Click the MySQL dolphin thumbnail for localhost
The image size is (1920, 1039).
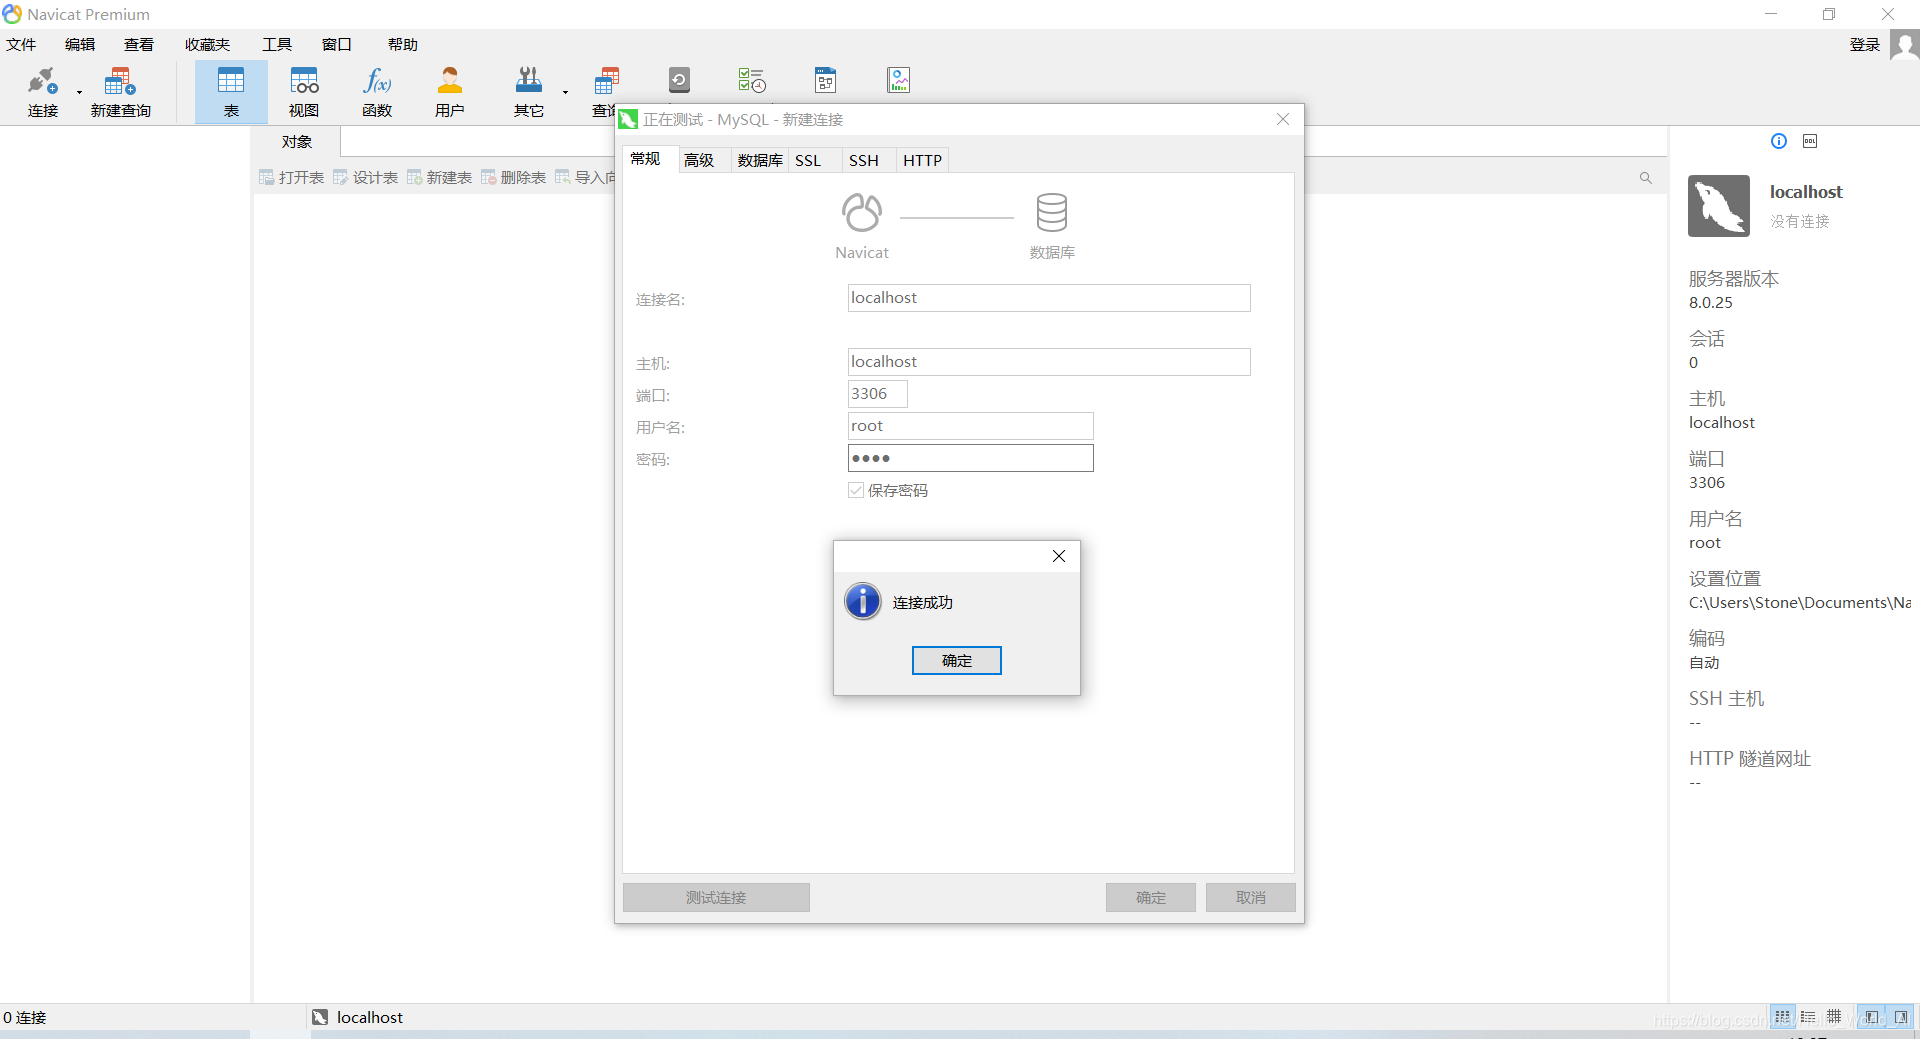pyautogui.click(x=1719, y=206)
